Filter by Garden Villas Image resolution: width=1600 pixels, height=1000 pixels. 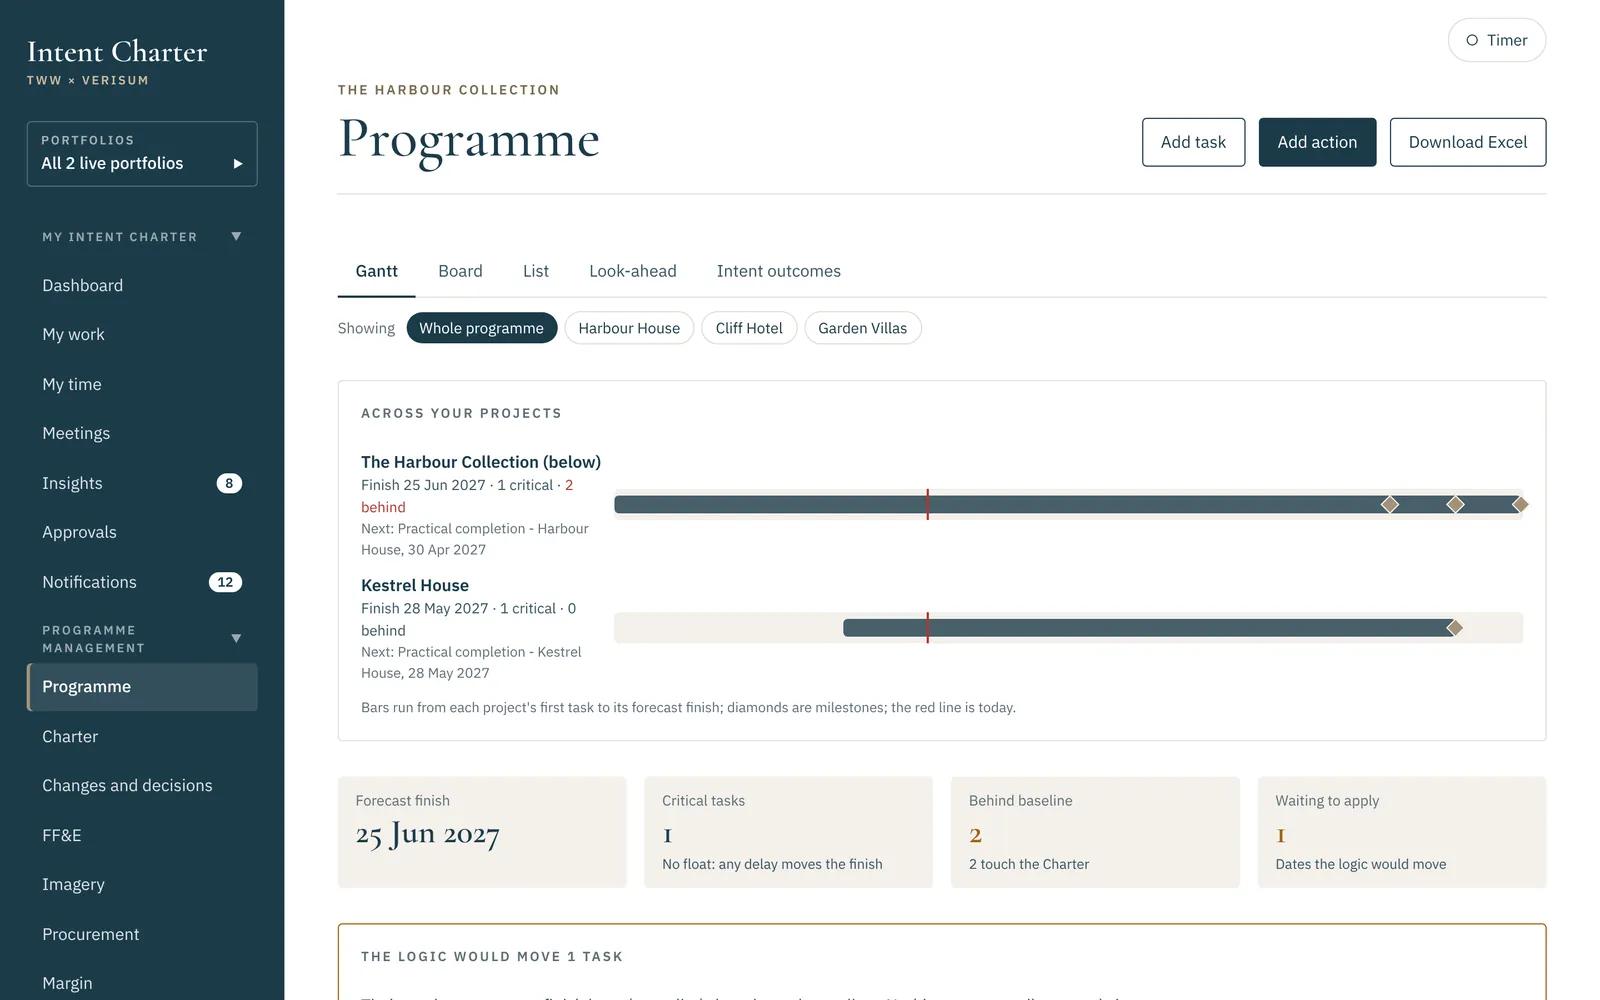(x=862, y=328)
